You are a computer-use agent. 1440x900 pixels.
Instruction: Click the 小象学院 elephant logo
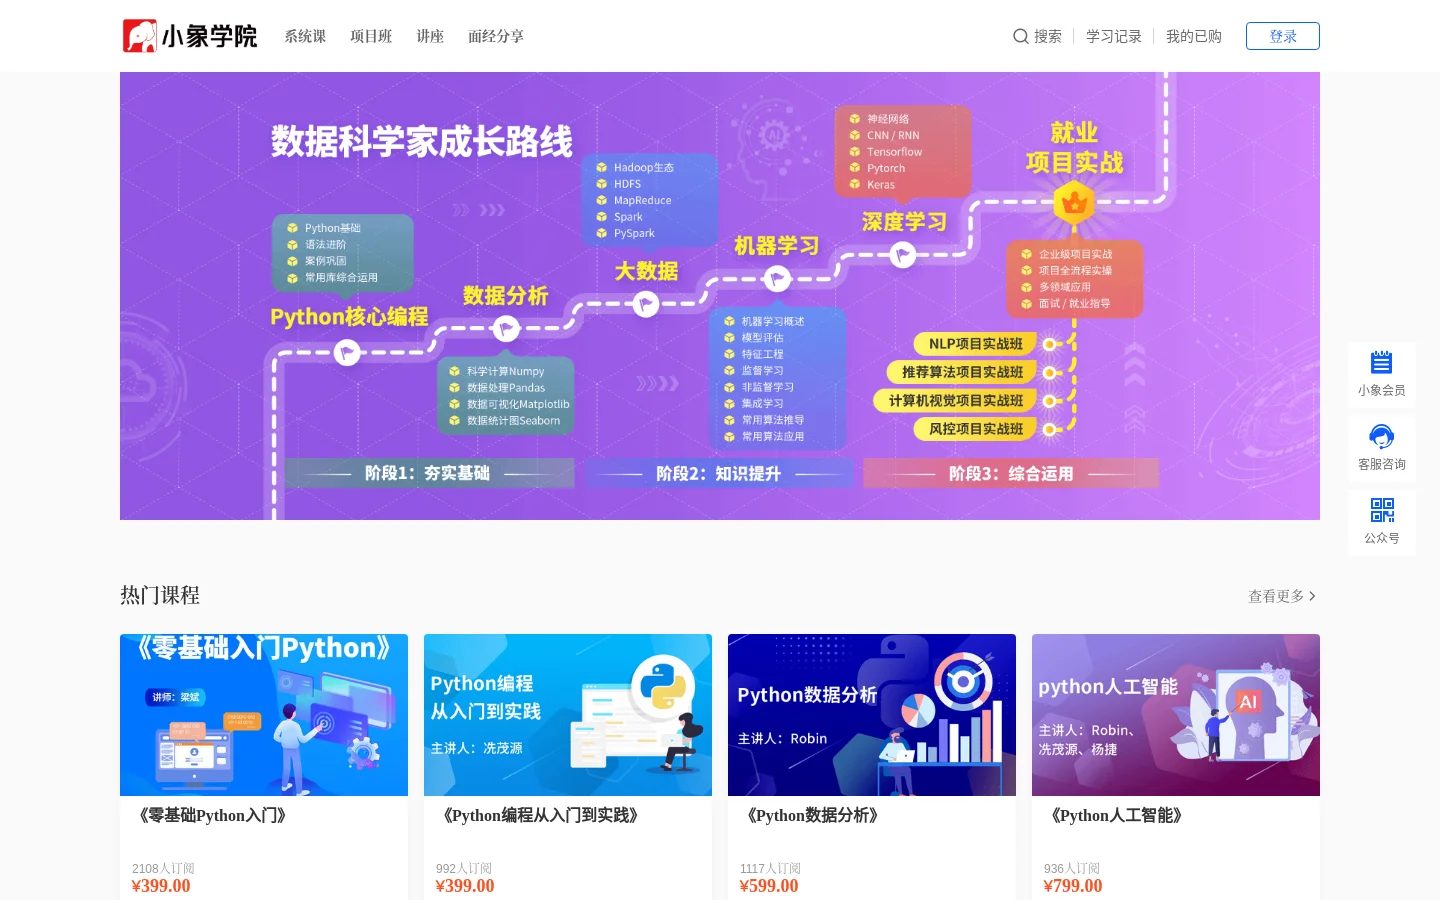tap(190, 36)
